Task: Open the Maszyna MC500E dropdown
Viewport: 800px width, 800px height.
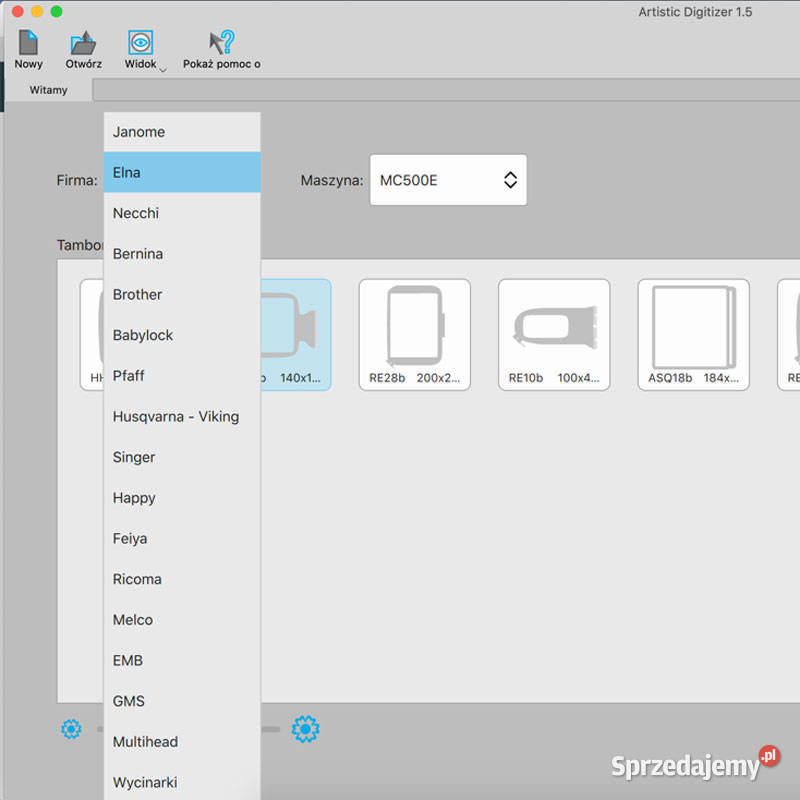Action: tap(448, 180)
